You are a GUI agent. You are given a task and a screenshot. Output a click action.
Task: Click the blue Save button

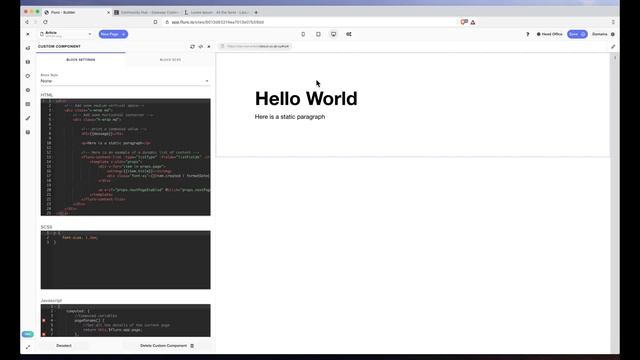577,34
